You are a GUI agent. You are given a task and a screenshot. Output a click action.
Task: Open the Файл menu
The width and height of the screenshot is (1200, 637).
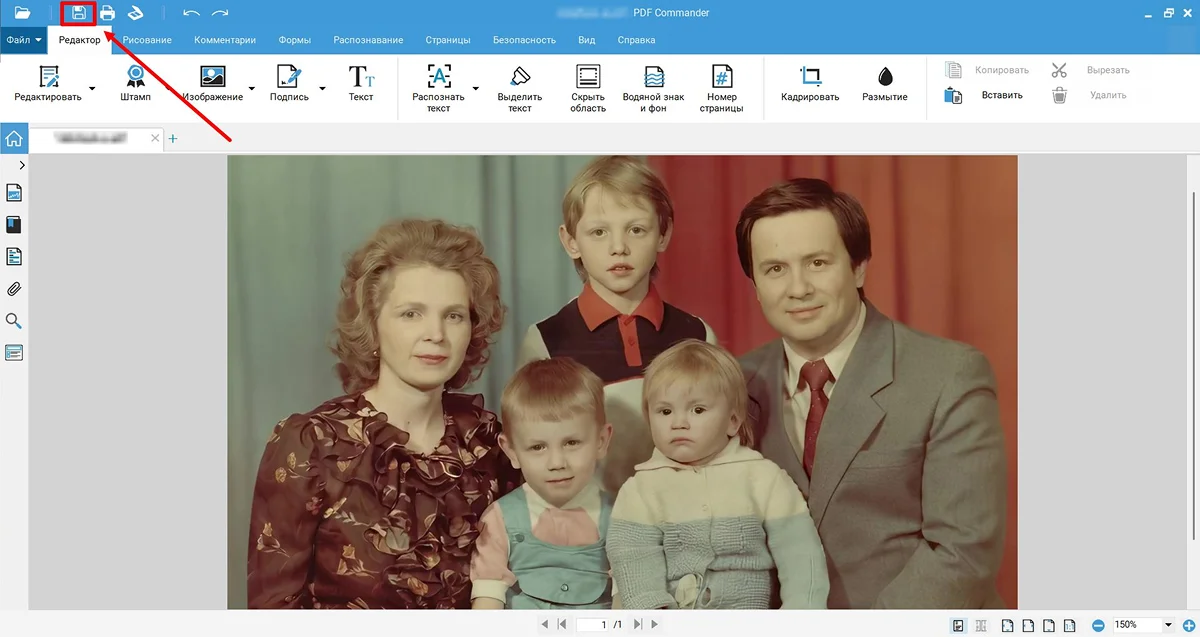[x=23, y=40]
